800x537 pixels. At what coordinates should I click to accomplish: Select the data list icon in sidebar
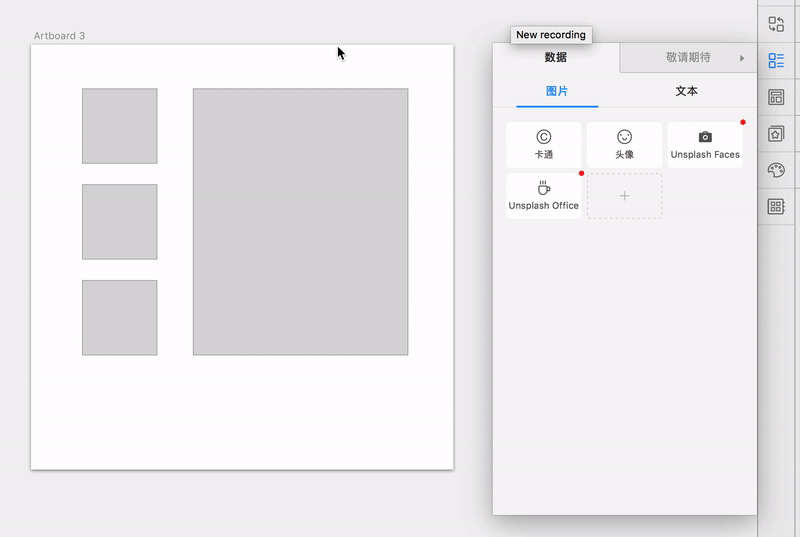[776, 61]
